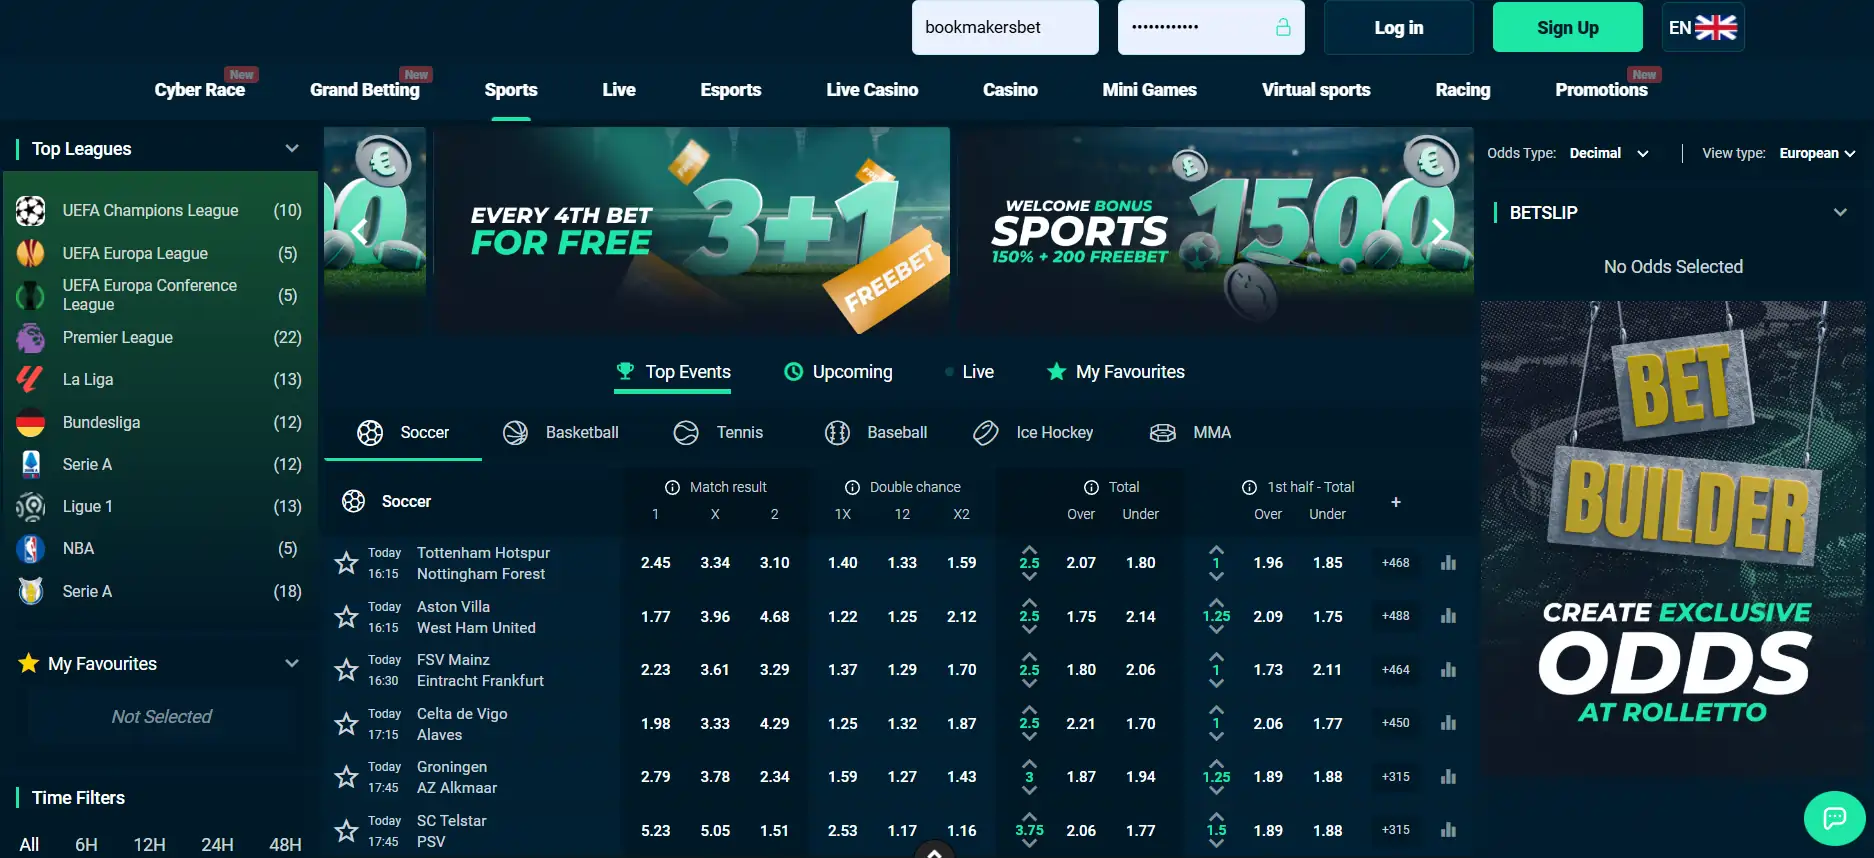
Task: Open statistics icon for FSV Mainz match
Action: [1448, 670]
